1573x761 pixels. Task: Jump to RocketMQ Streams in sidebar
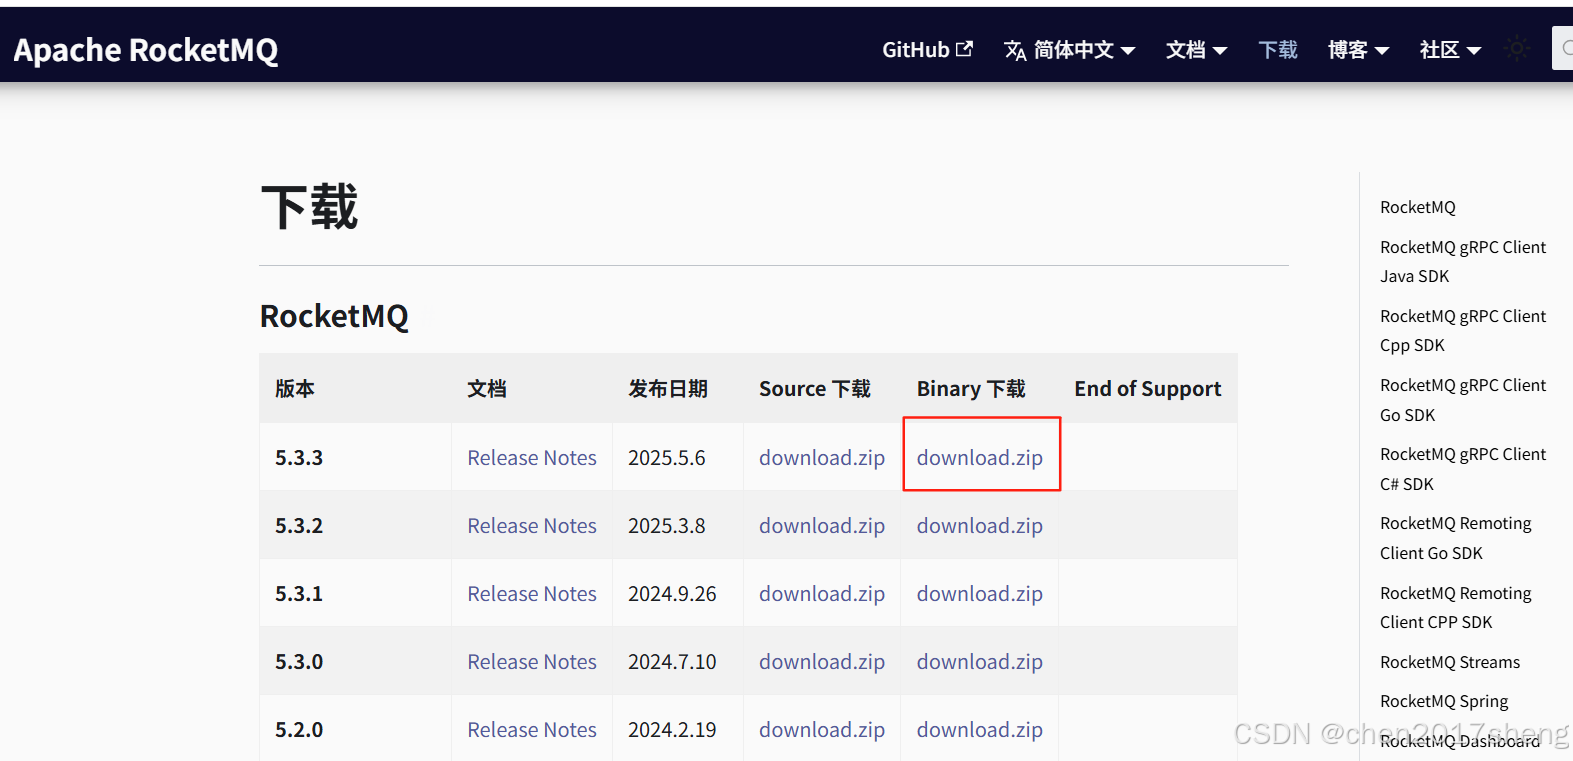(1450, 662)
